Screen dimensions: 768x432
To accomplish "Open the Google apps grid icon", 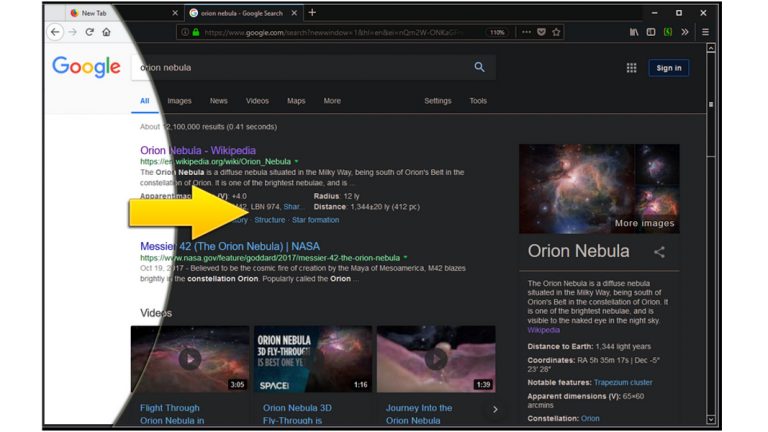I will click(x=631, y=68).
